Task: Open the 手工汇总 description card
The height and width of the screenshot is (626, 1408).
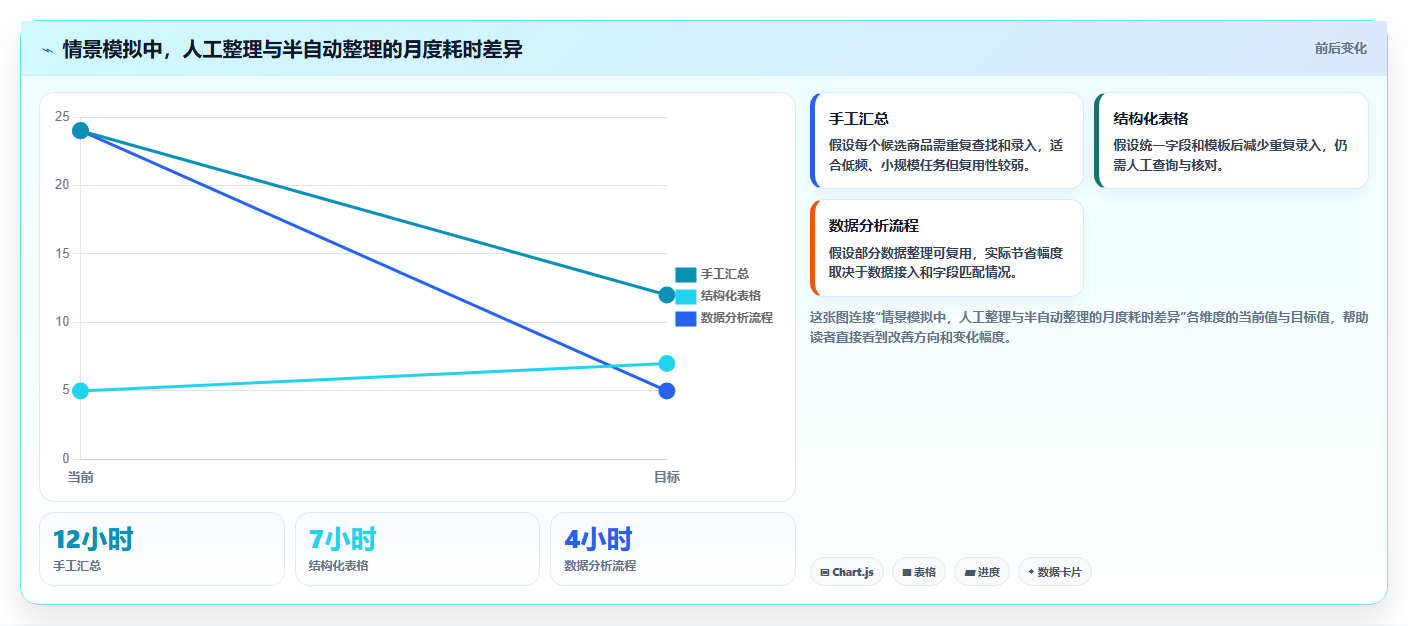Action: click(947, 141)
